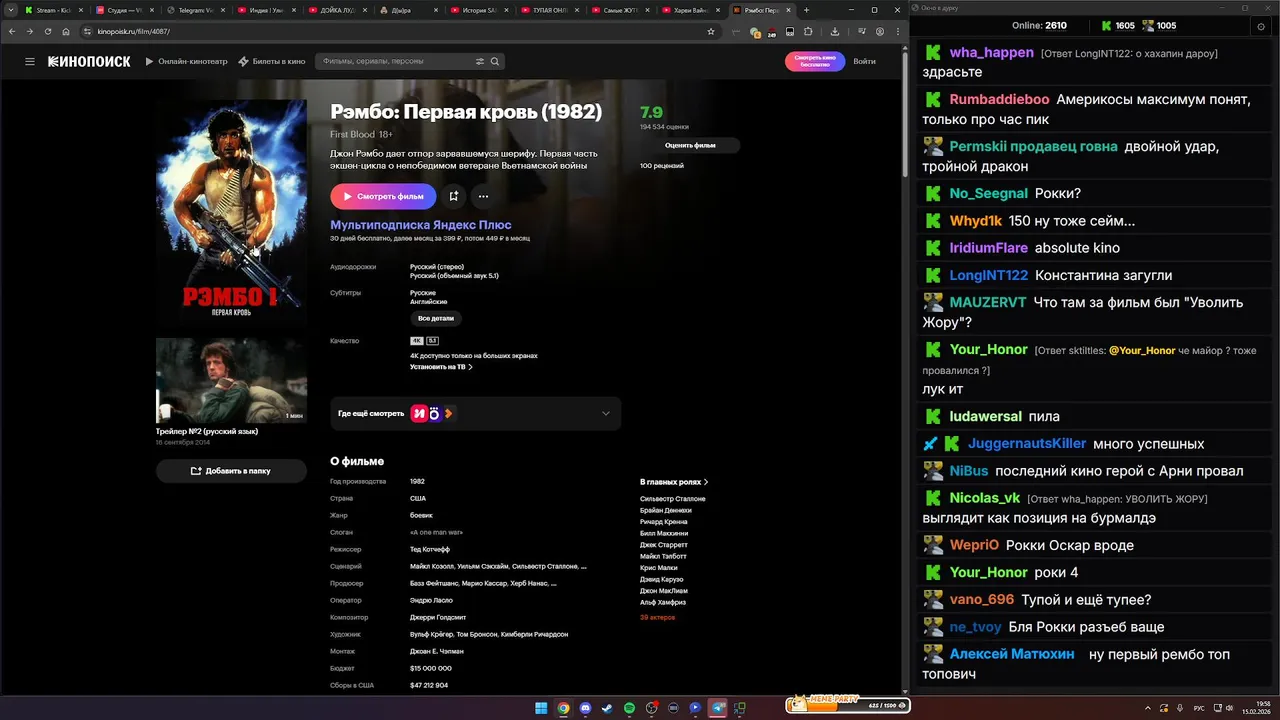Expand Где ещё смотреть panel
The image size is (1280, 720).
tap(476, 413)
